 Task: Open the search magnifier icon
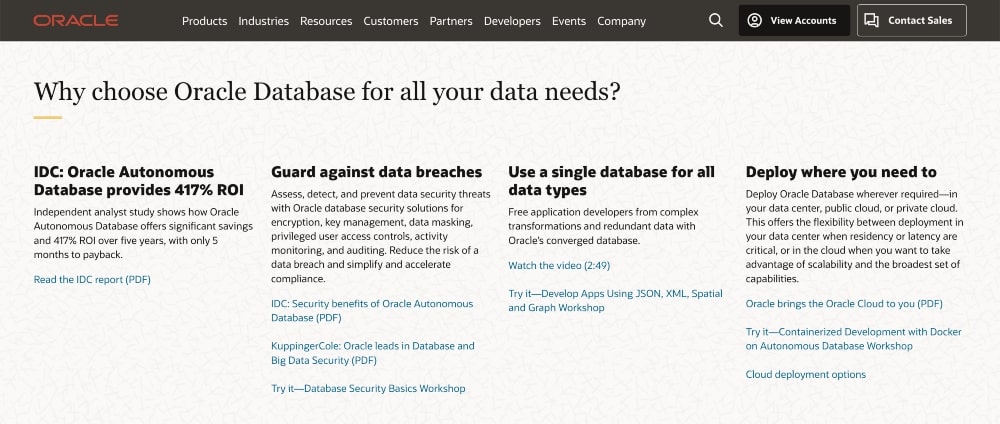715,20
